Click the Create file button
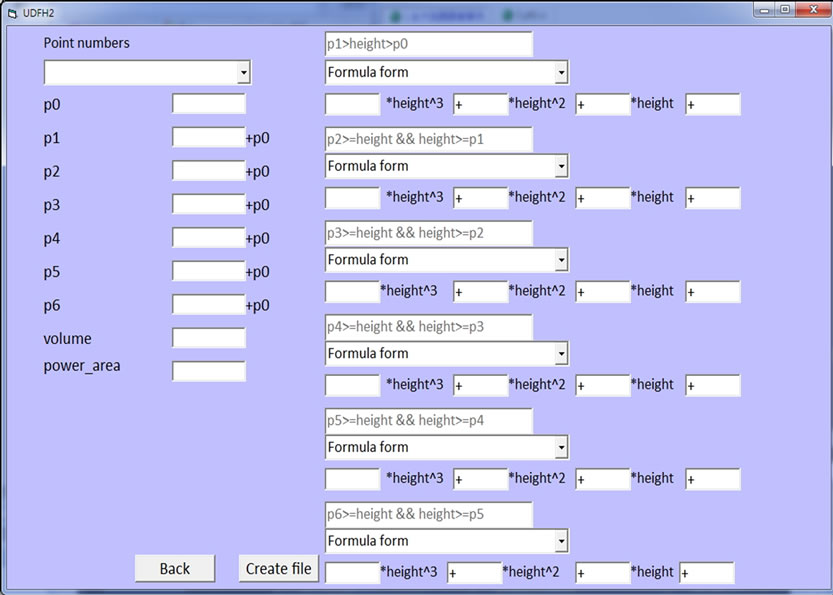The width and height of the screenshot is (833, 595). pos(279,568)
